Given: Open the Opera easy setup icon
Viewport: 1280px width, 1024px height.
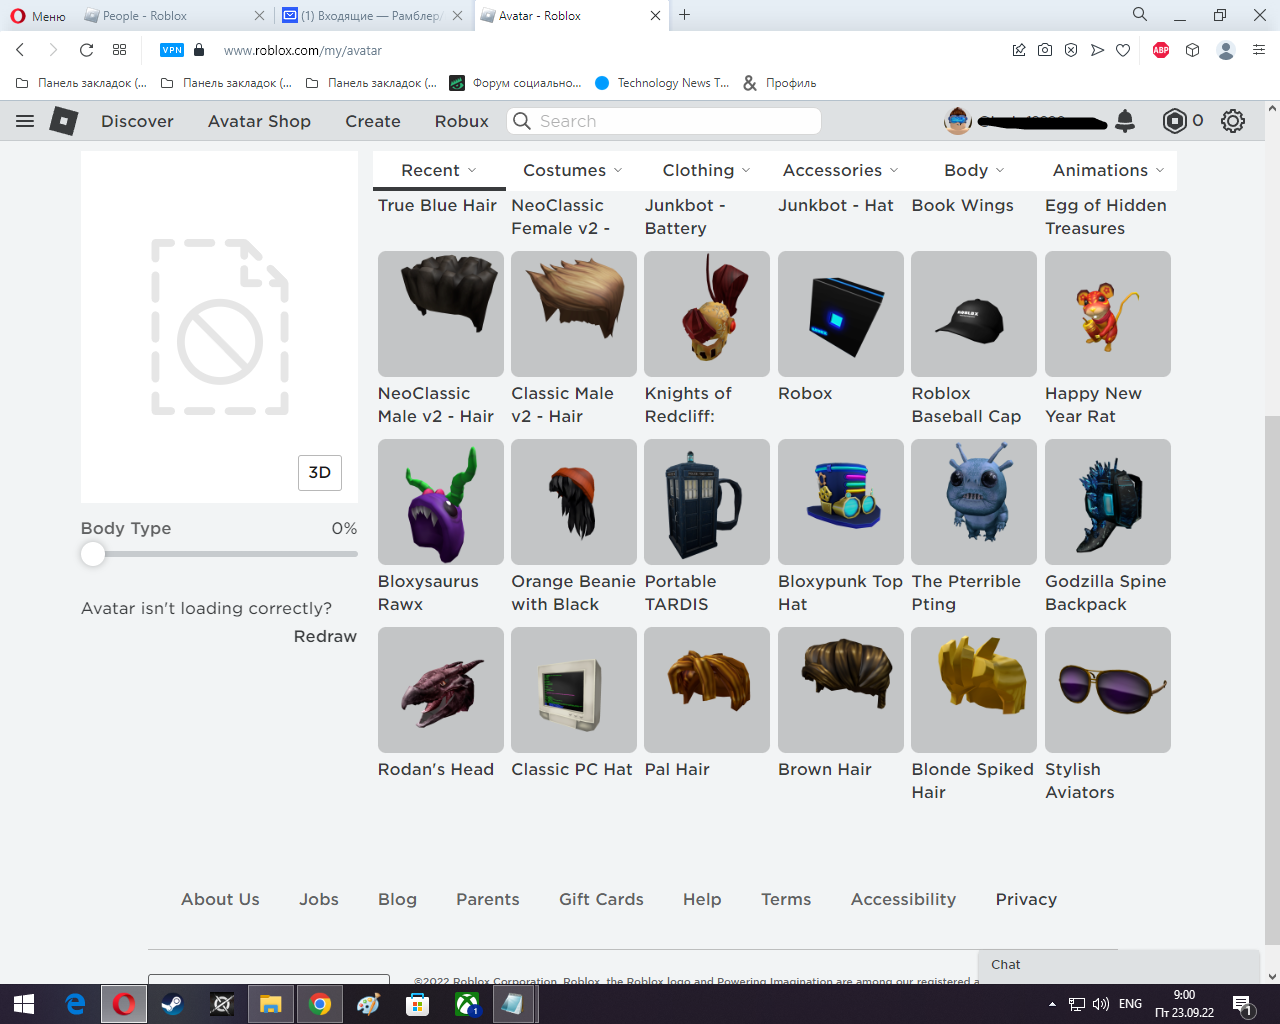Looking at the screenshot, I should (1259, 50).
